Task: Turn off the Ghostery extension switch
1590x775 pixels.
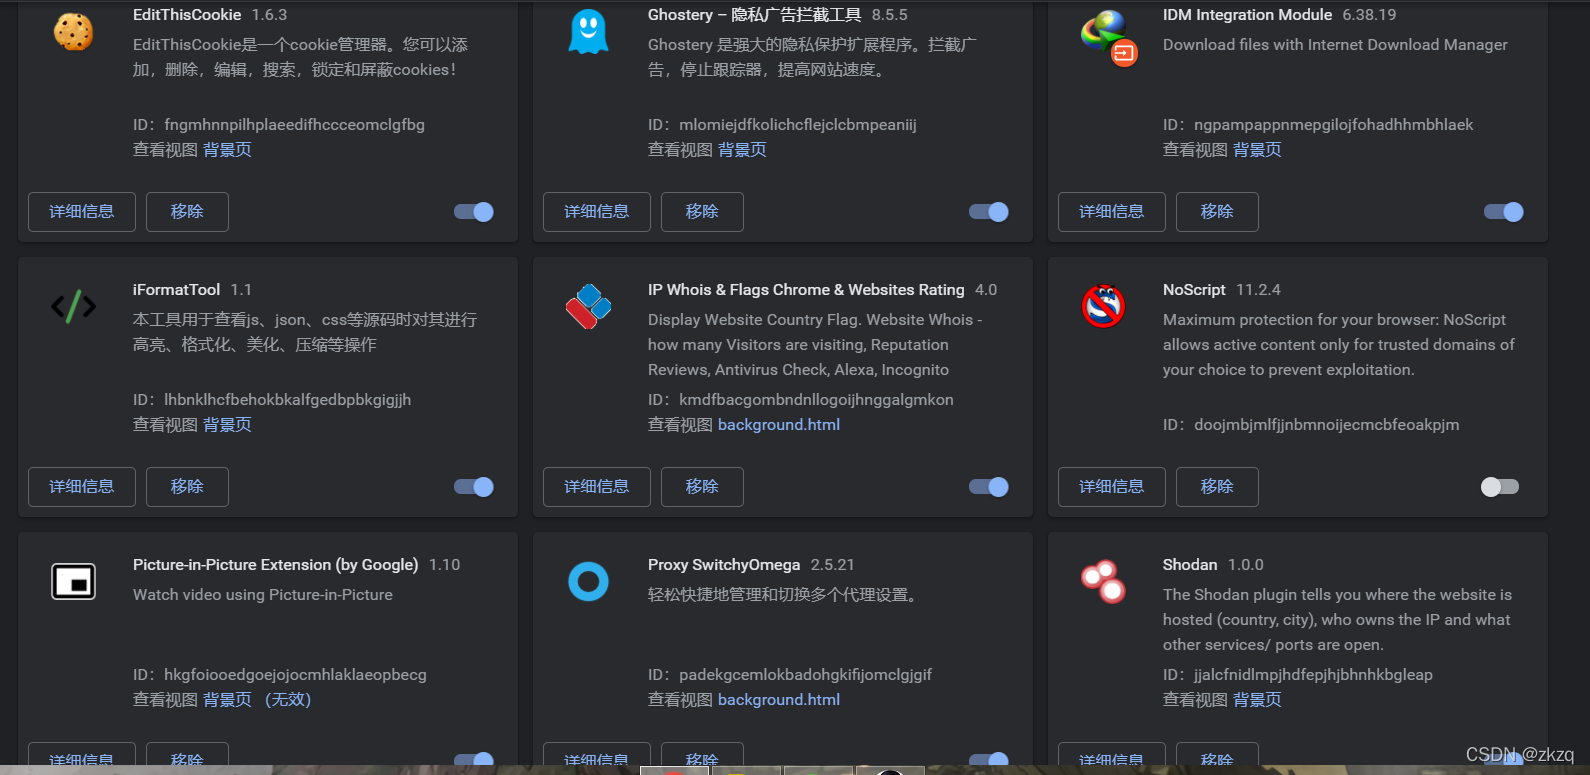Action: [x=989, y=212]
